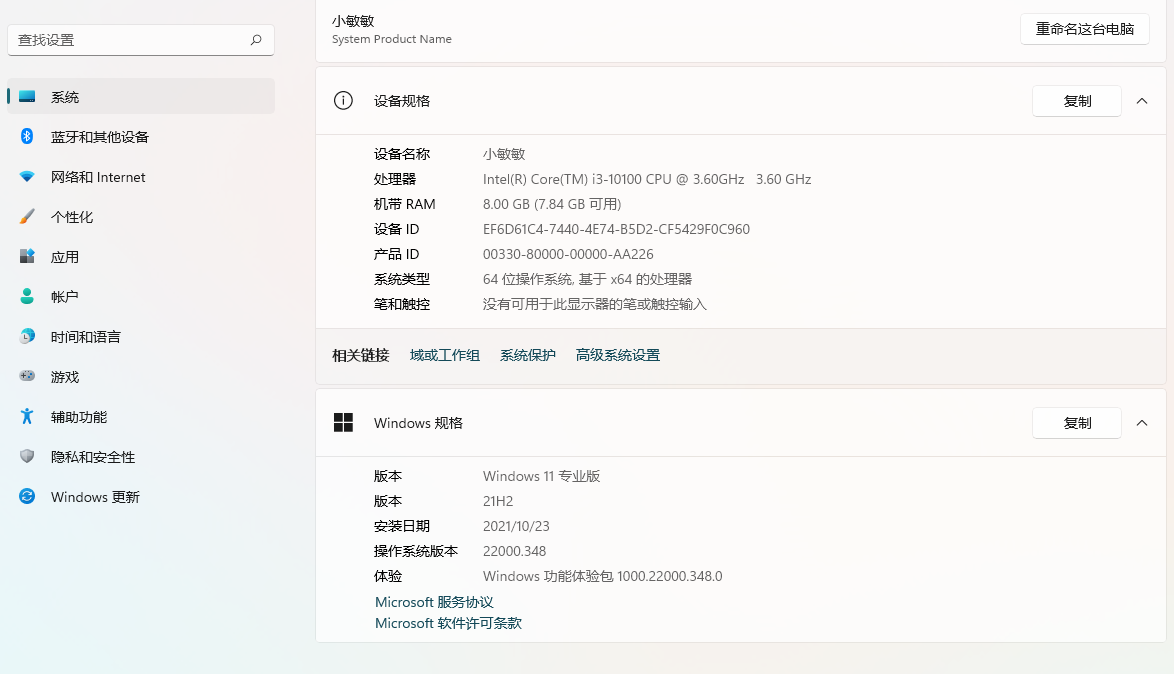Collapse the 设备规格 section chevron

[x=1142, y=101]
